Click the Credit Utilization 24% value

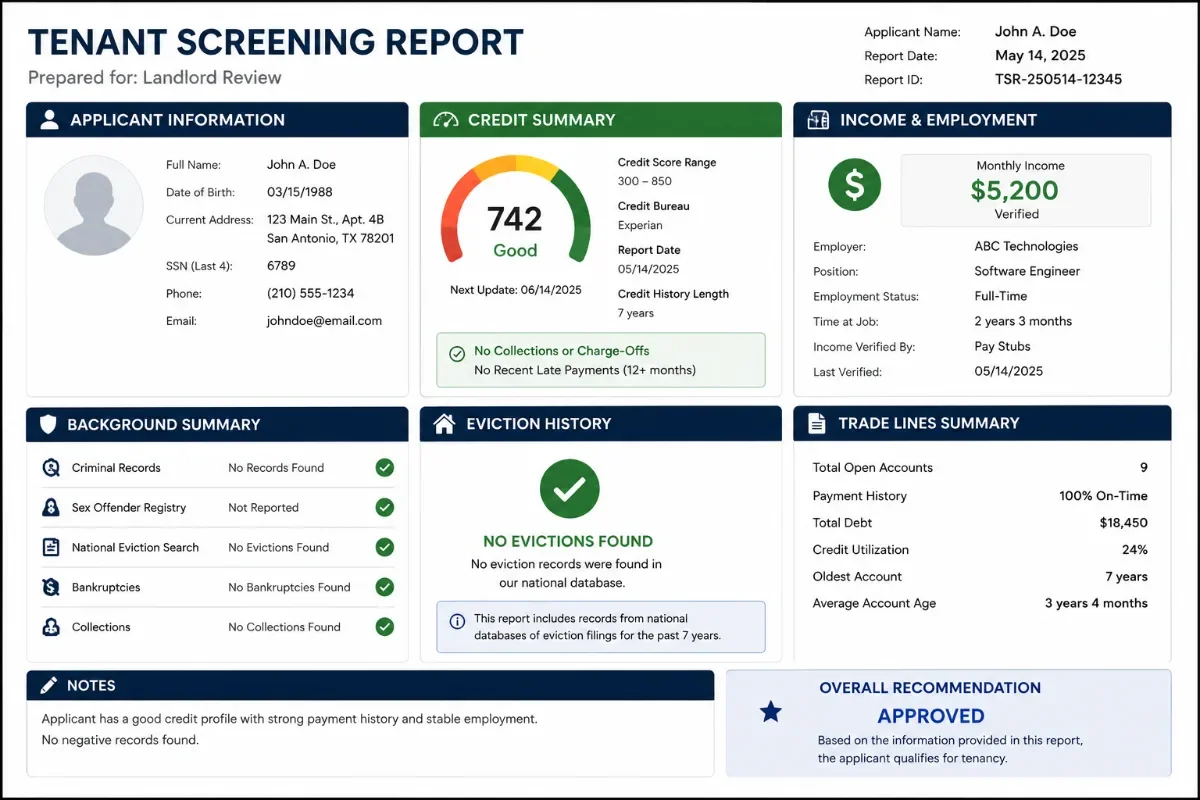point(1135,550)
